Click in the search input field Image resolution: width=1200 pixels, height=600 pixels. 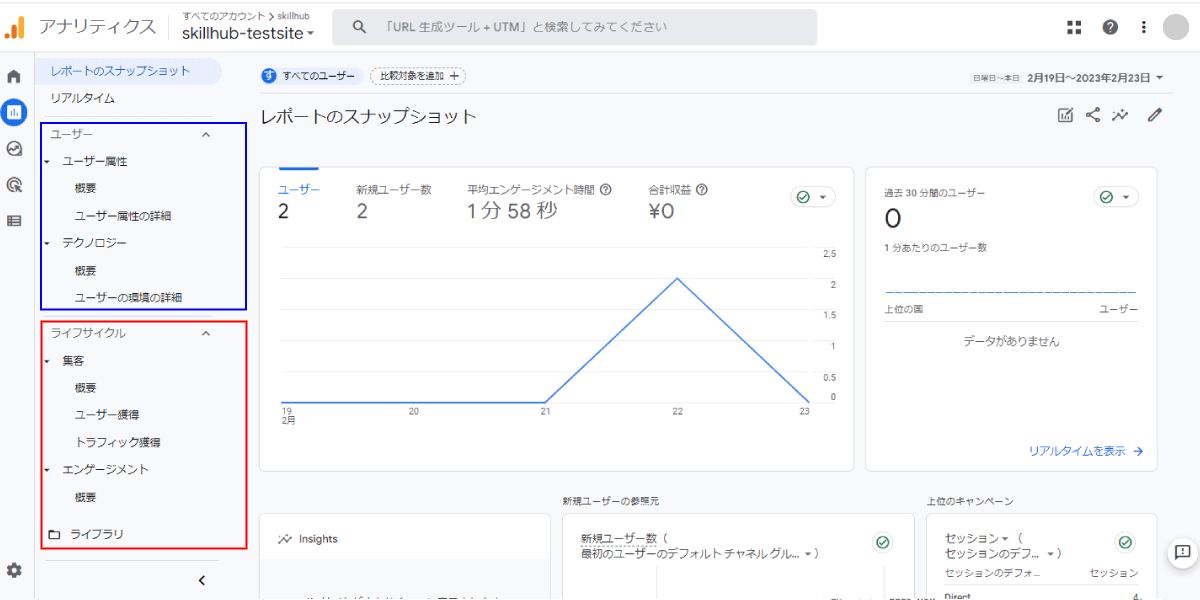click(x=574, y=27)
